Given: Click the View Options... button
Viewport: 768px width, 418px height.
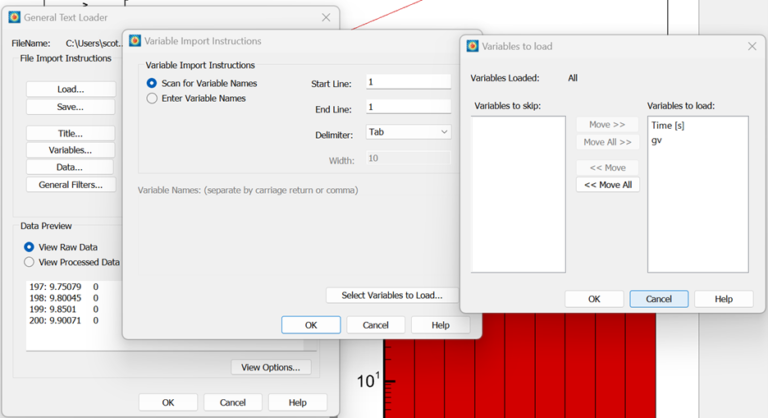Looking at the screenshot, I should click(270, 367).
